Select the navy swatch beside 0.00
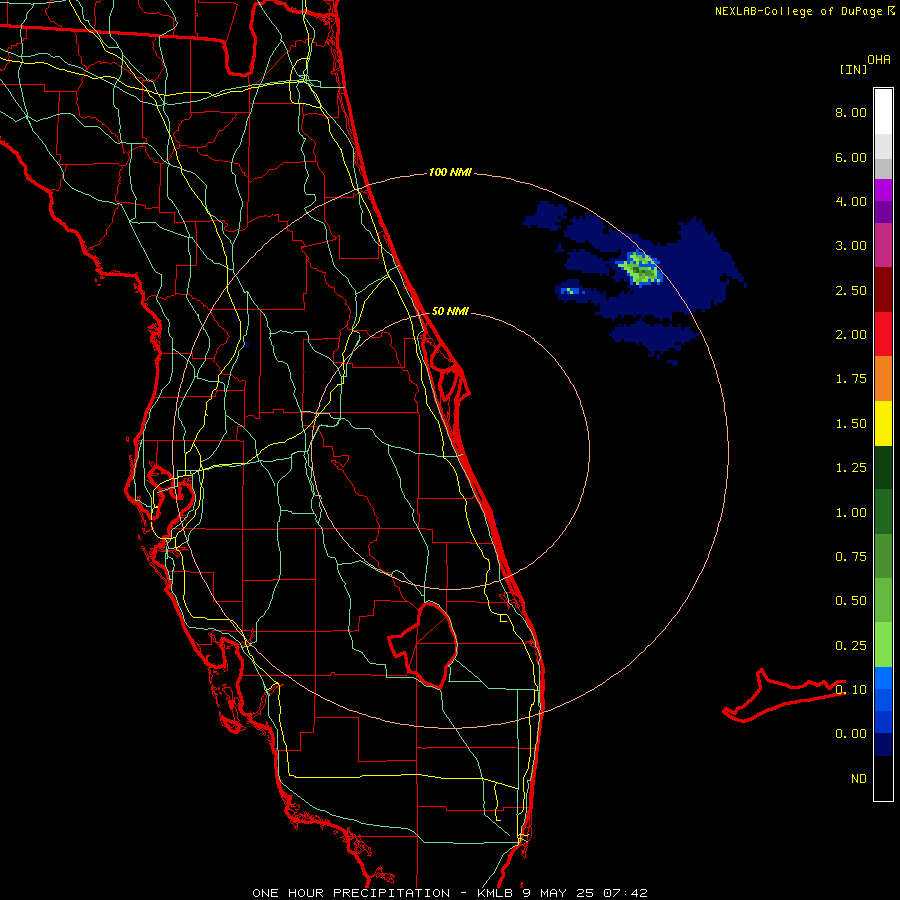The width and height of the screenshot is (900, 900). click(883, 744)
